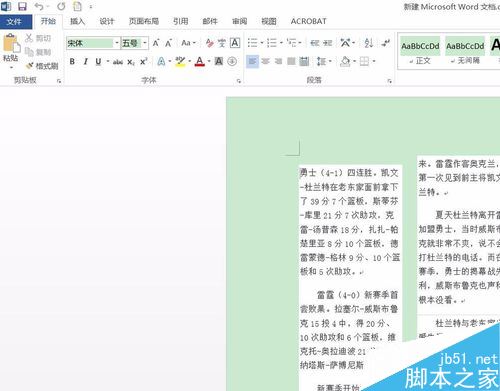Open the underline style dropdown arrow

(107, 62)
